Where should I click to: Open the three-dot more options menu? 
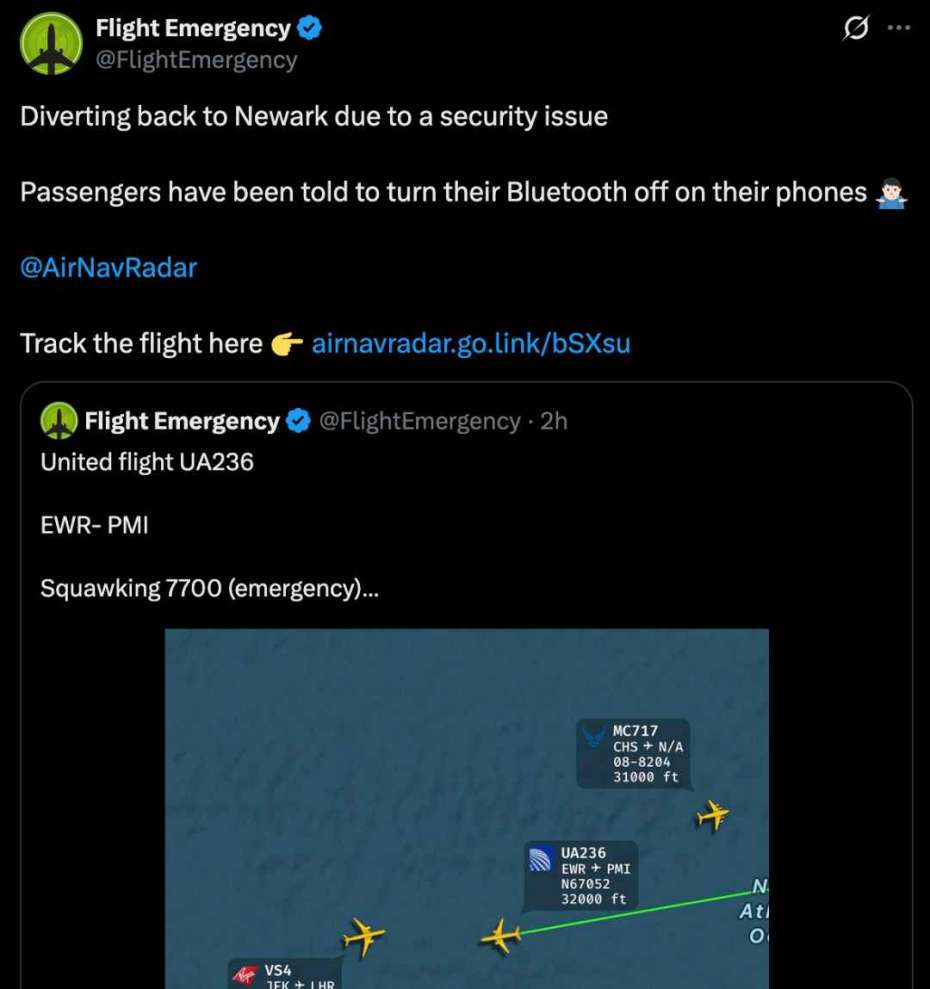click(x=899, y=28)
